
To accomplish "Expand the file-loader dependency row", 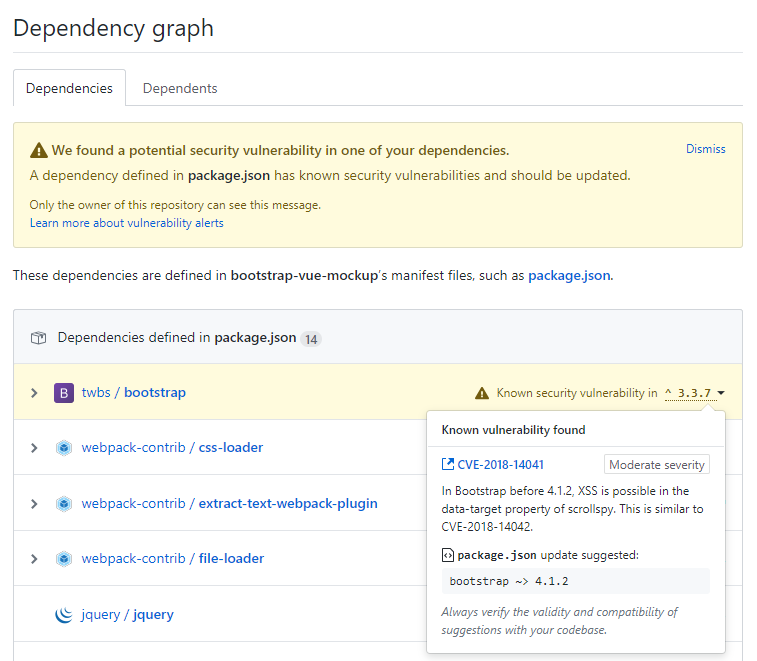I will (34, 559).
